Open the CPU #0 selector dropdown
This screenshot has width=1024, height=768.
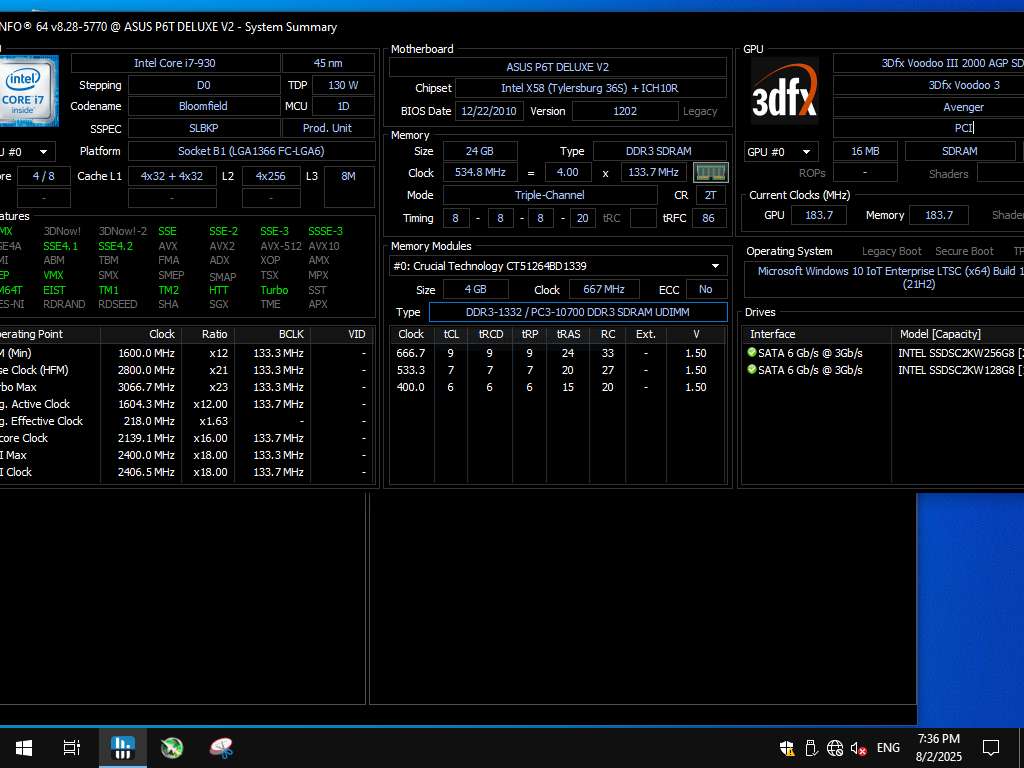[27, 152]
